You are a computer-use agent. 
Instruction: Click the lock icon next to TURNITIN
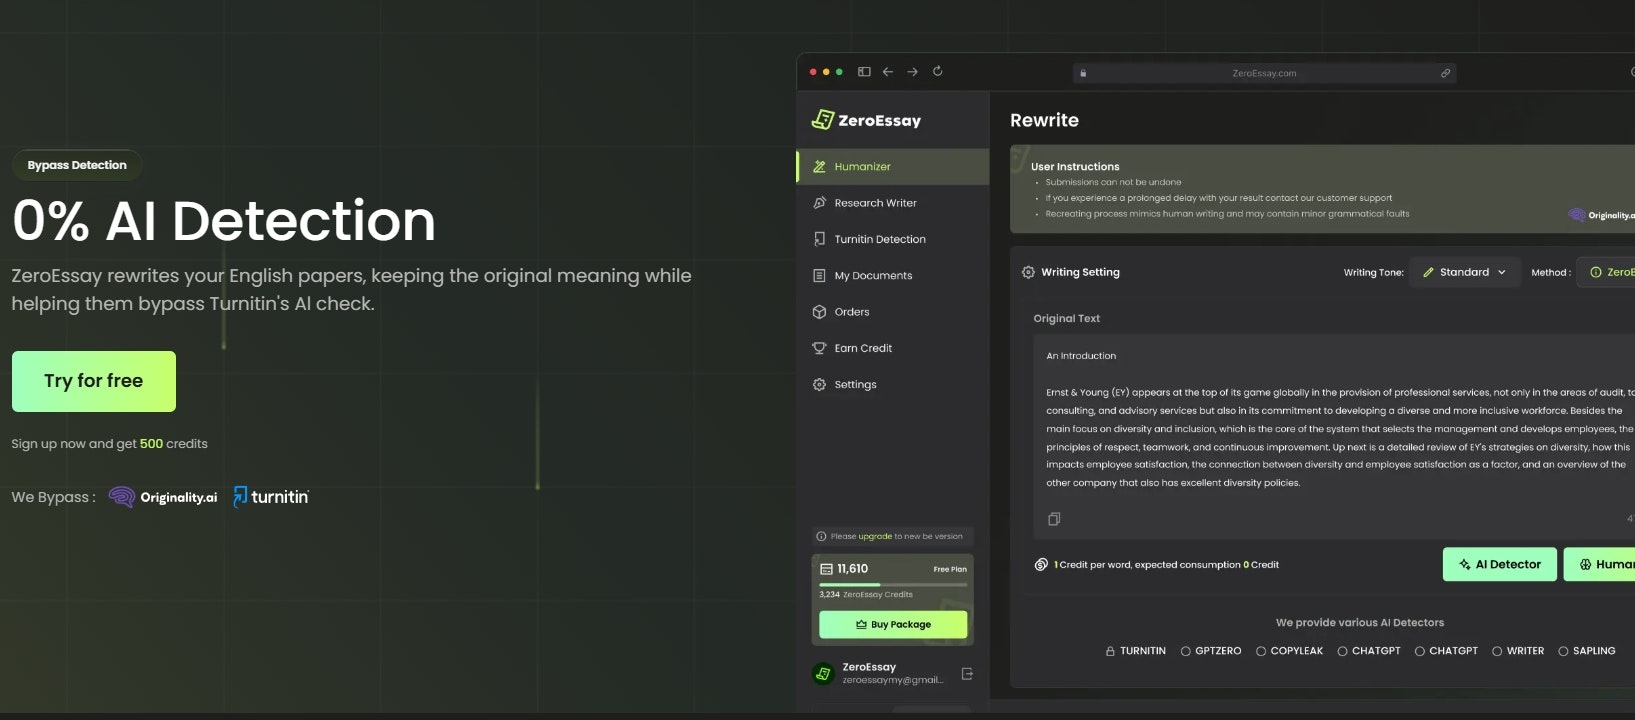point(1110,651)
